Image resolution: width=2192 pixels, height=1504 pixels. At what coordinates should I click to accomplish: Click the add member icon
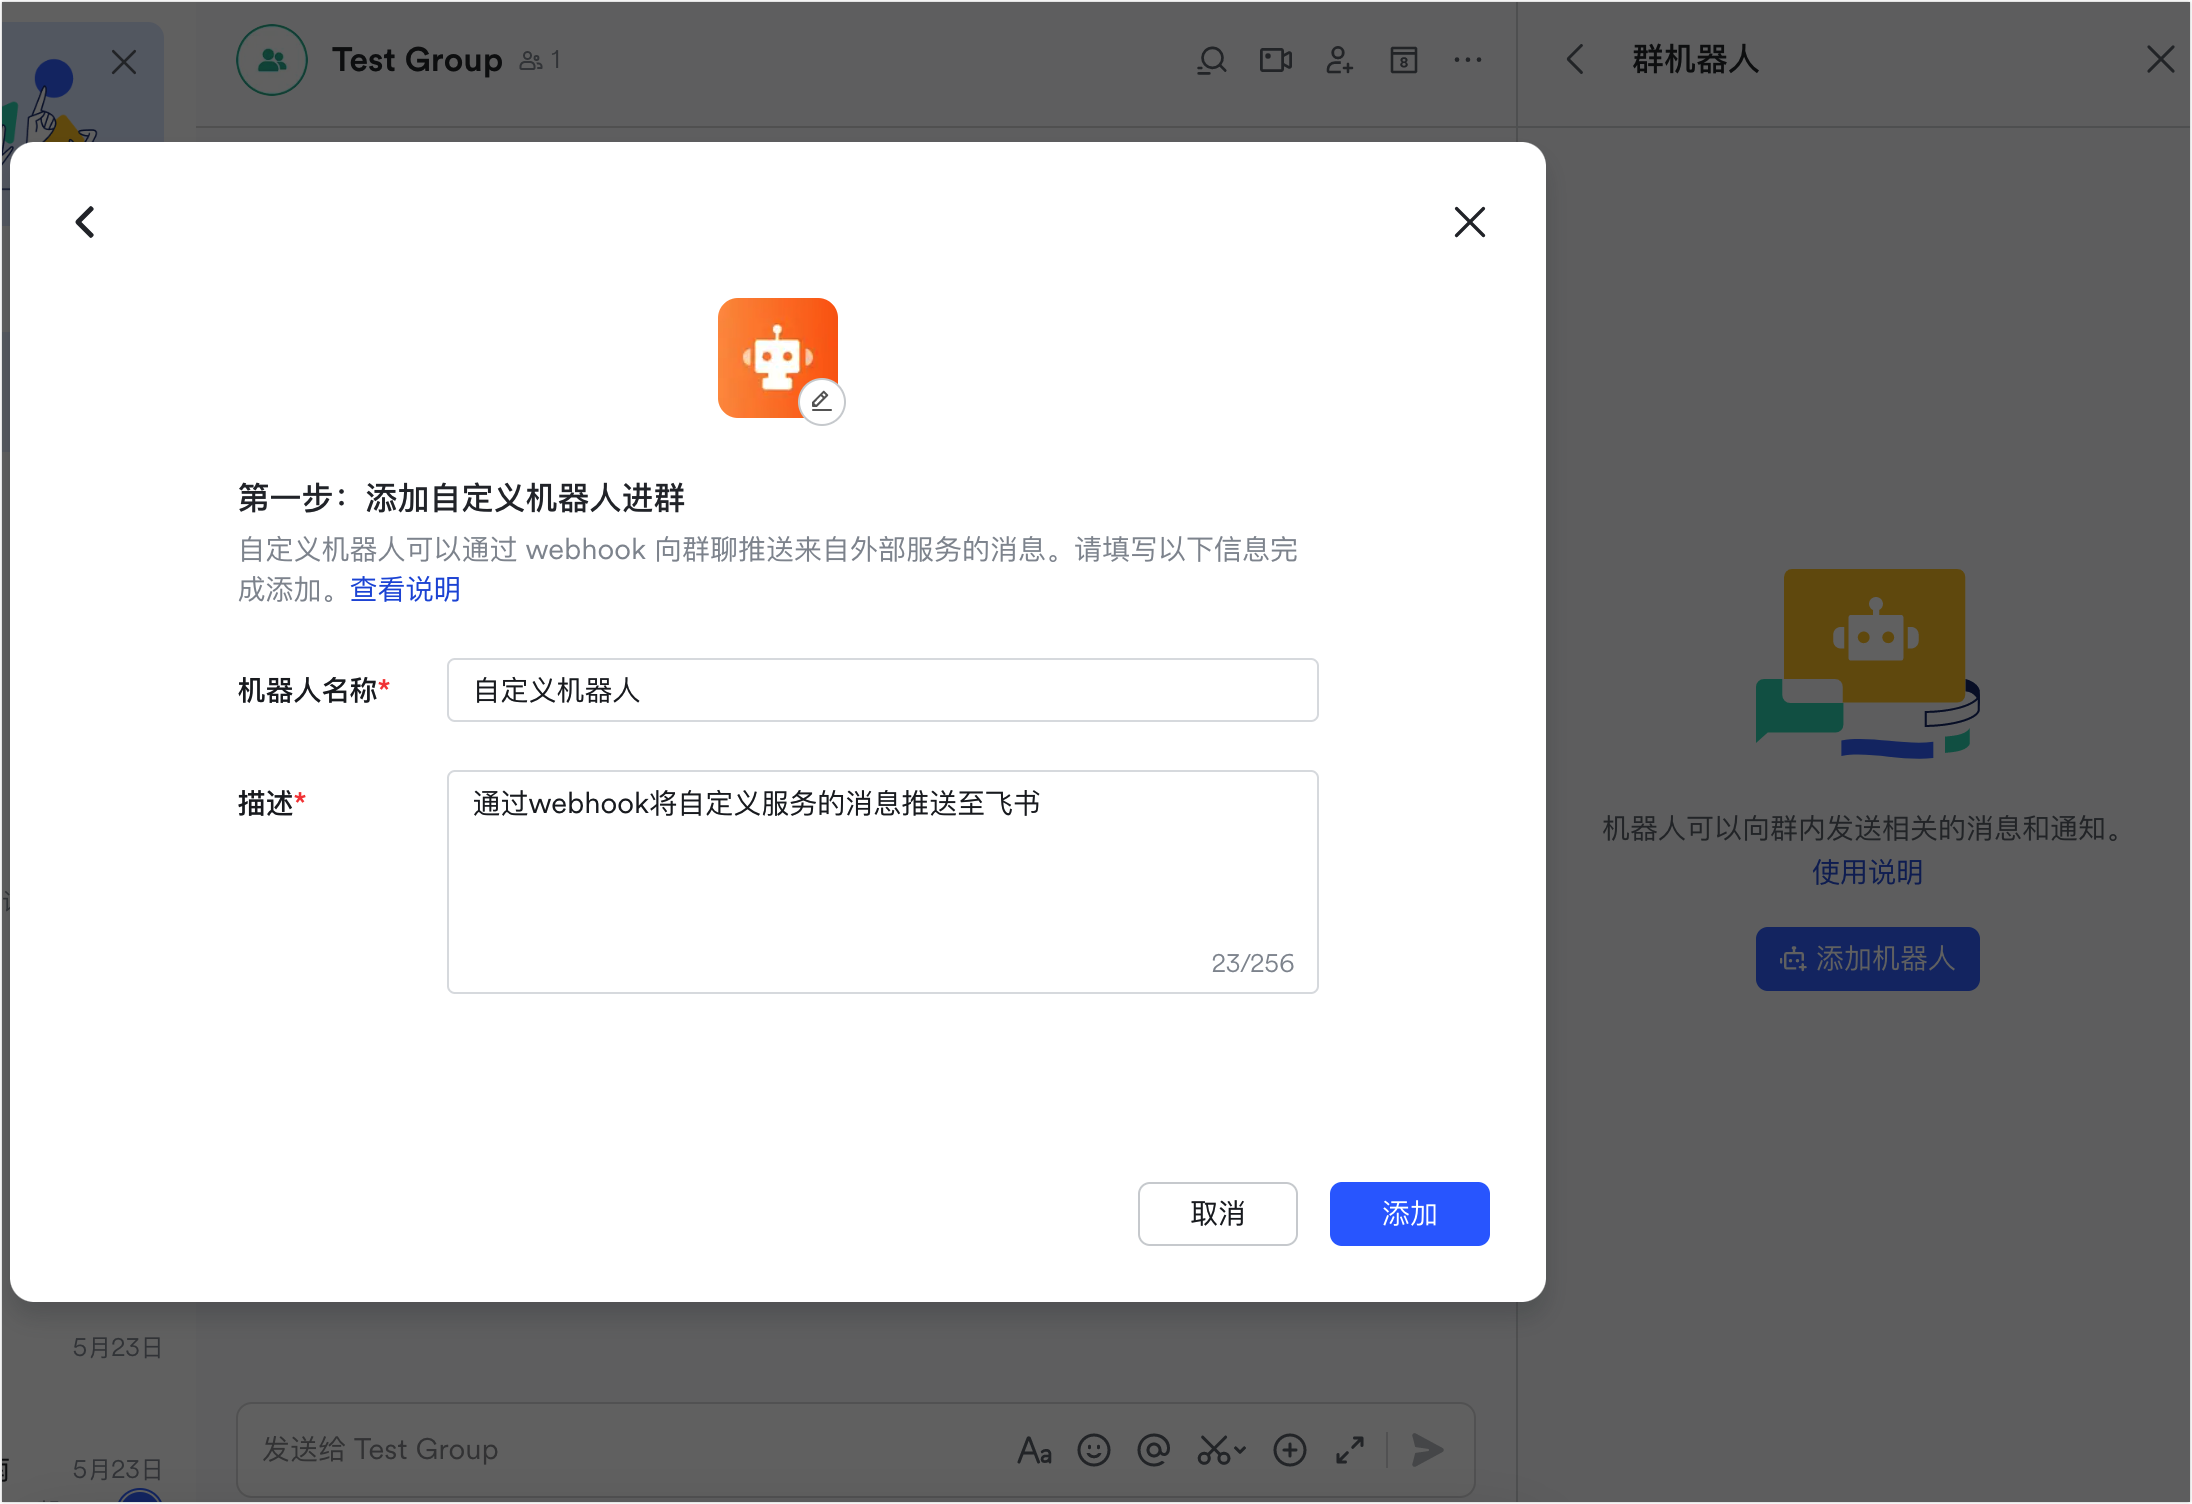(1339, 61)
